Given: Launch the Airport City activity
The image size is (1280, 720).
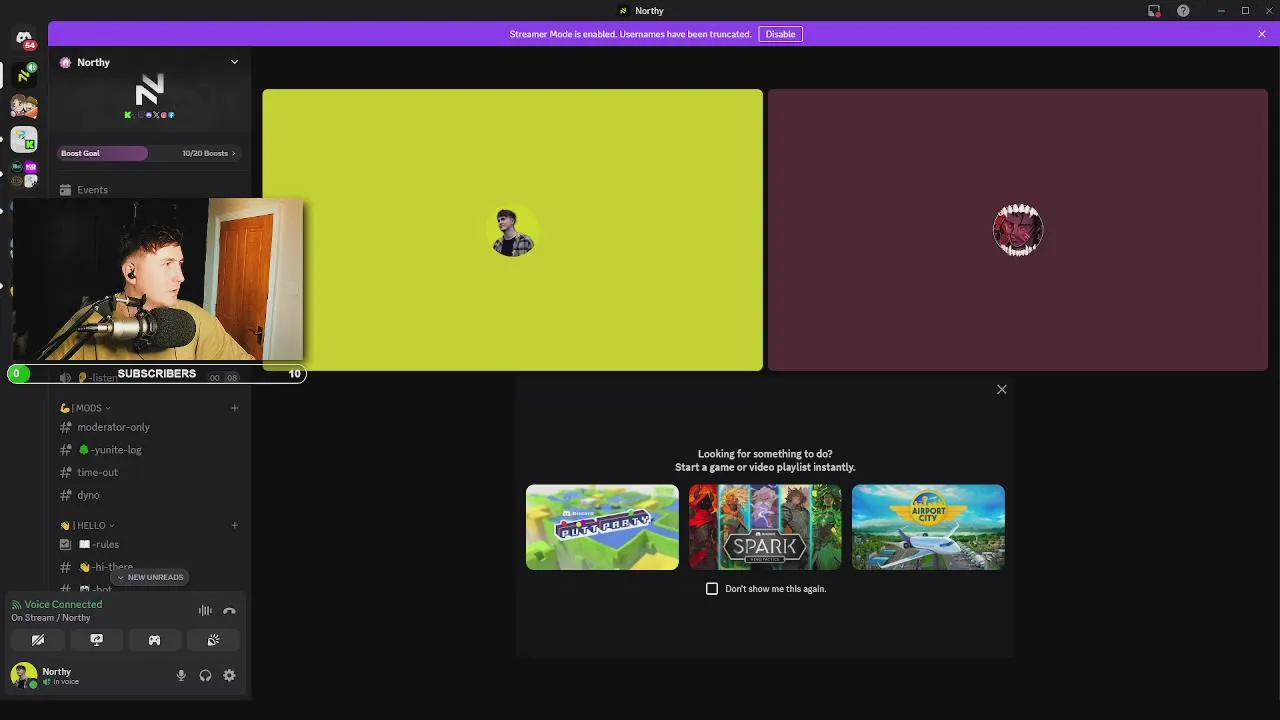Looking at the screenshot, I should coord(928,527).
